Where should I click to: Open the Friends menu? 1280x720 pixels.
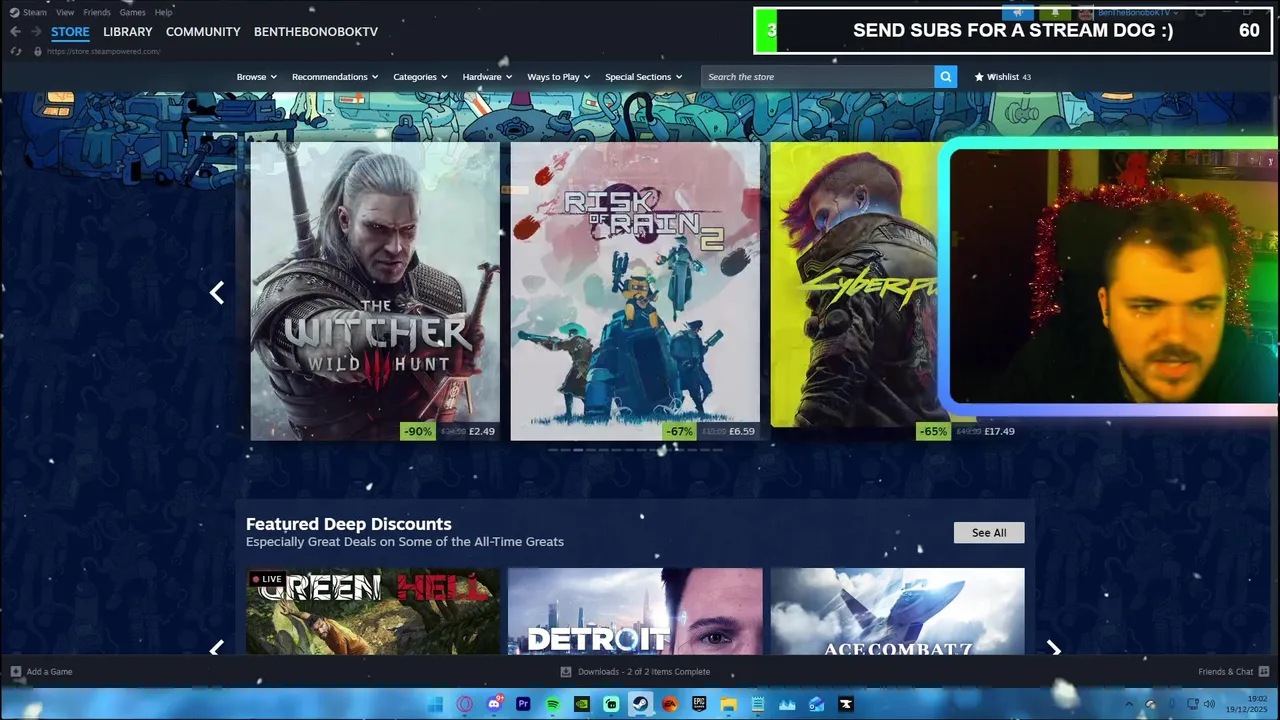point(97,12)
